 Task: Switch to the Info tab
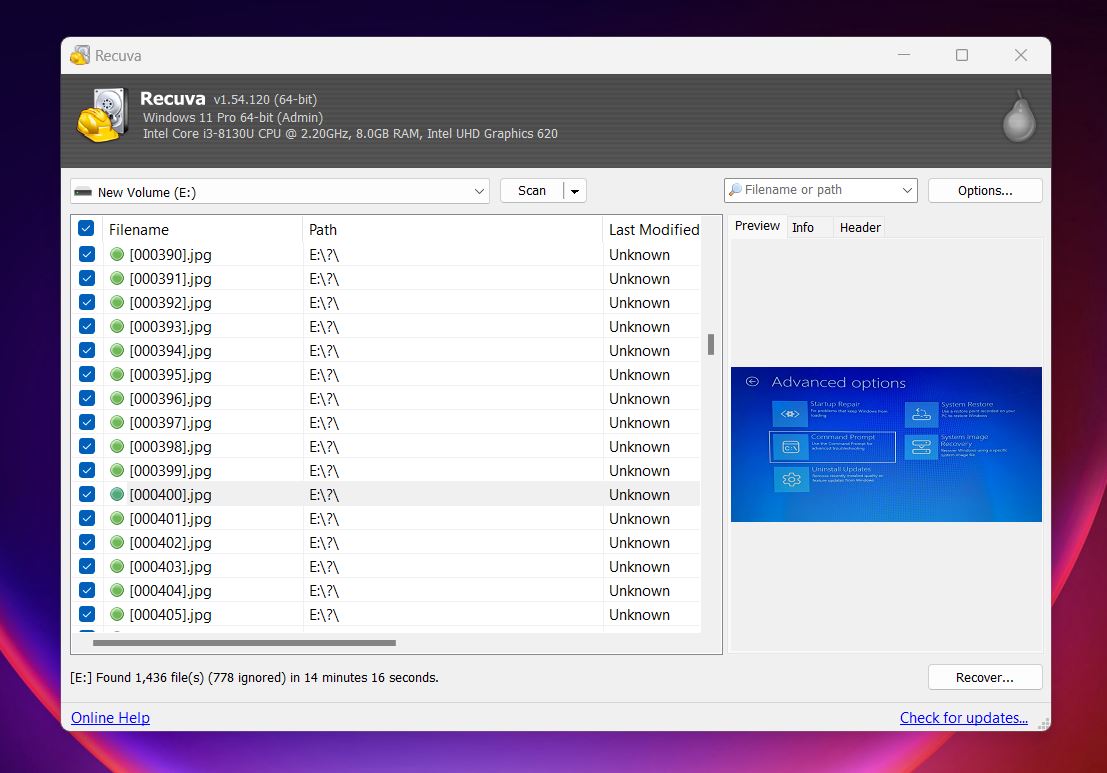coord(803,227)
